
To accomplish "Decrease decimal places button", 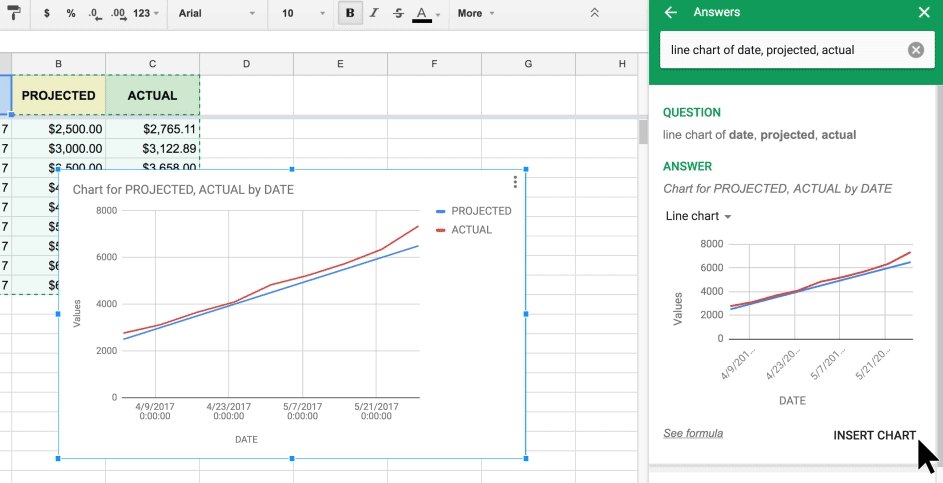I will pyautogui.click(x=94, y=13).
